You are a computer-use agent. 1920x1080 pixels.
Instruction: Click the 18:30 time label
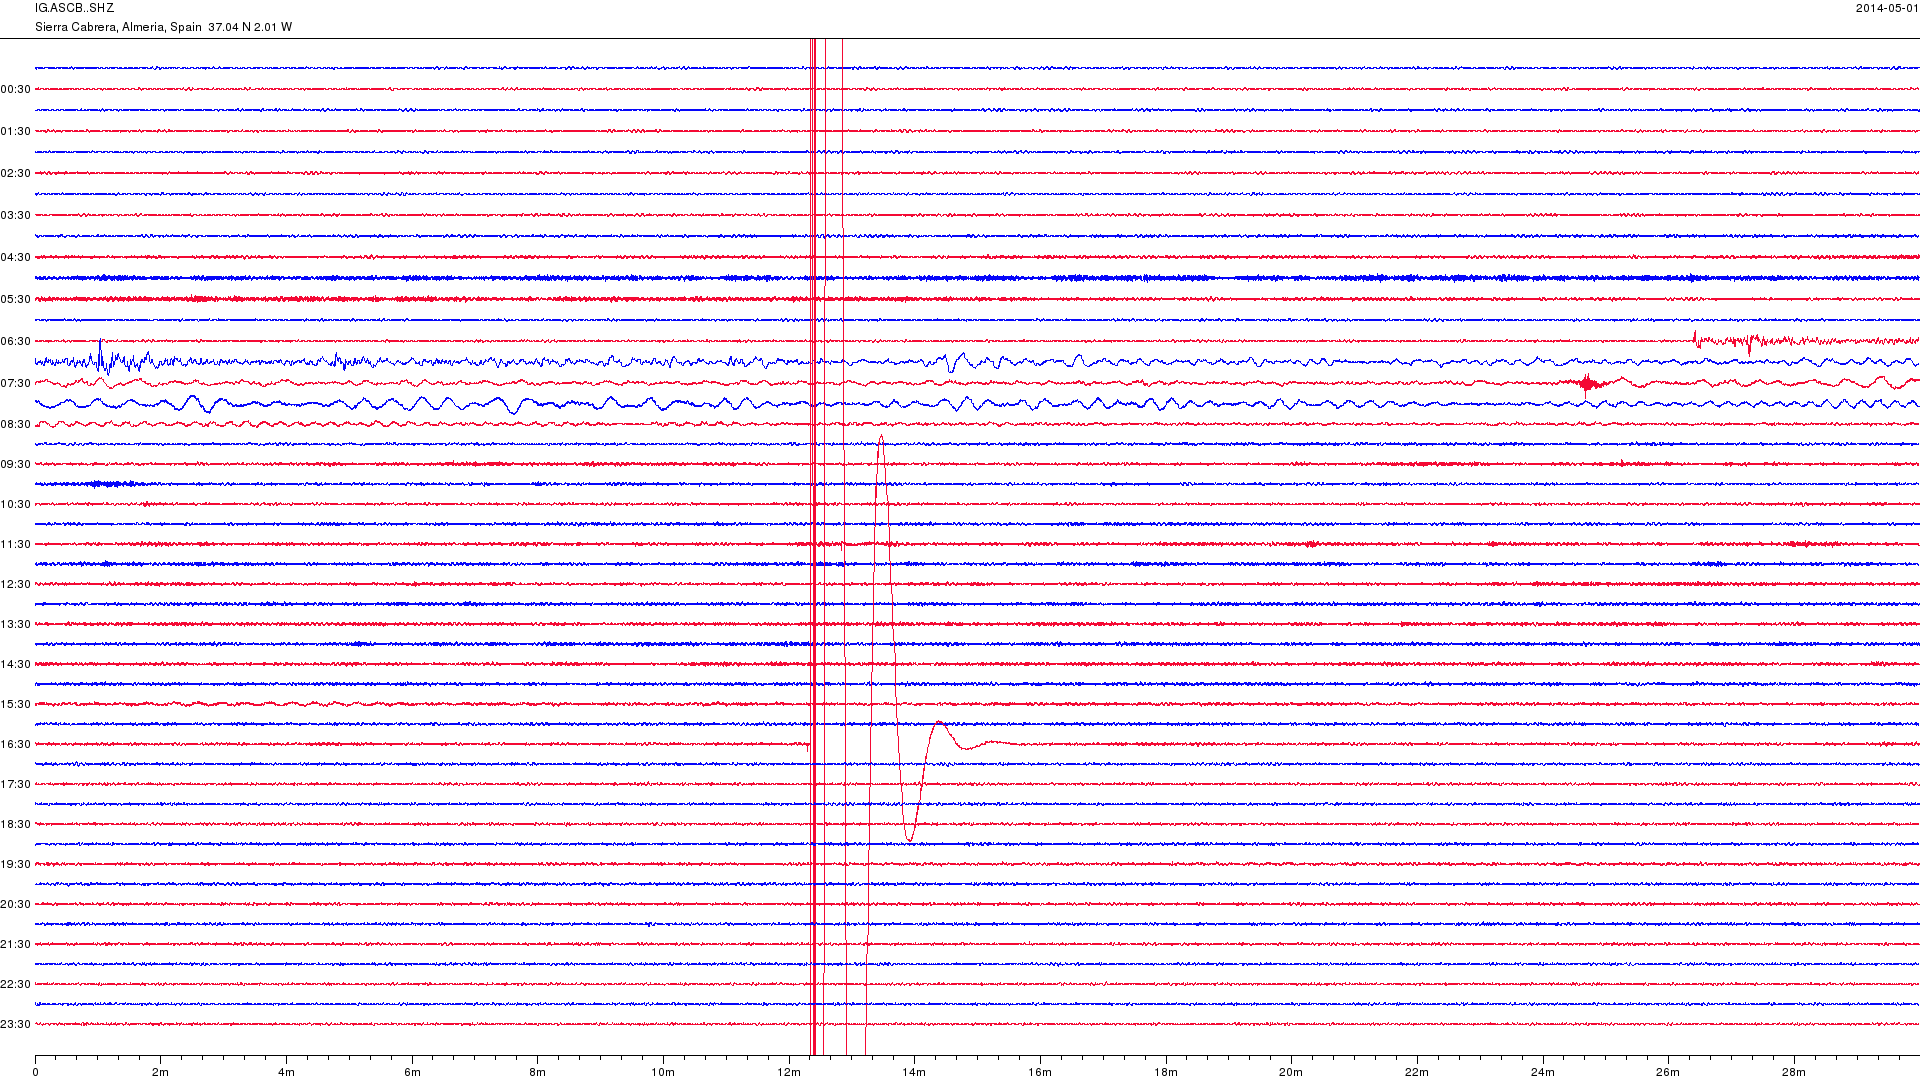(16, 825)
